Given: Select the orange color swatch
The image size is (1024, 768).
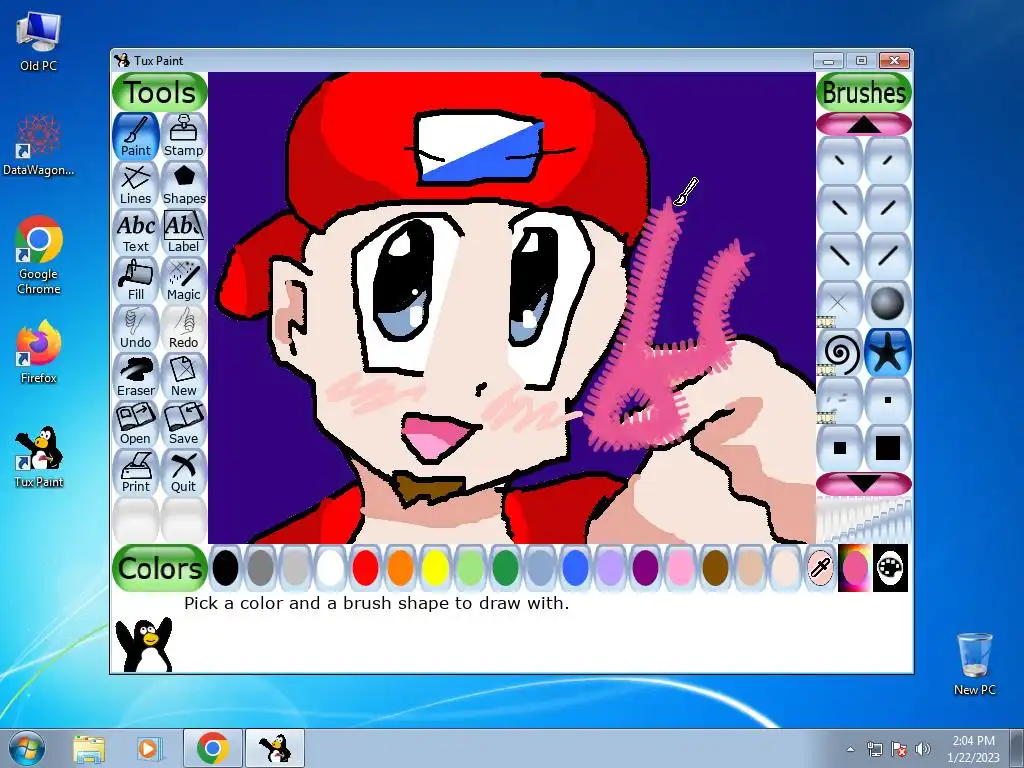Looking at the screenshot, I should coord(400,568).
